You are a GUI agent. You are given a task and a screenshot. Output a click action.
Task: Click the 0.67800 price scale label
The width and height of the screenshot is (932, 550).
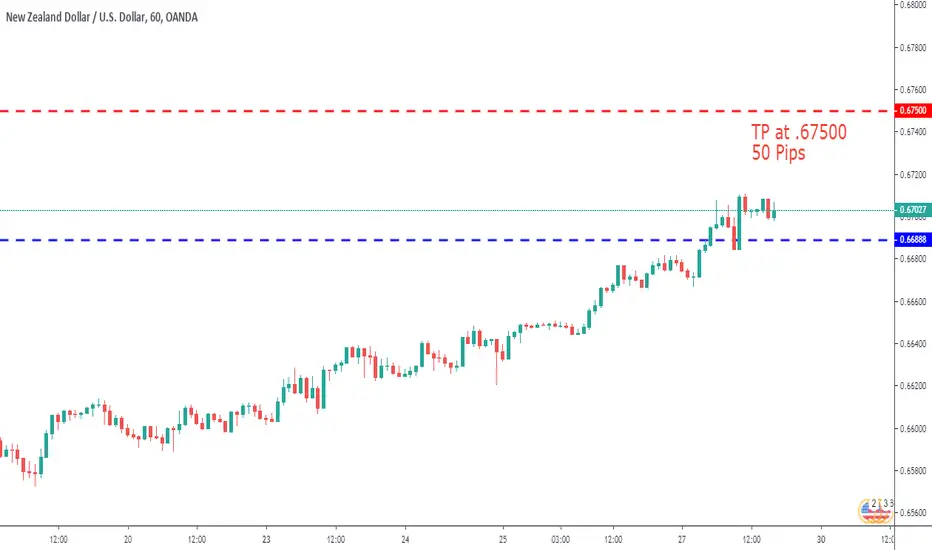point(912,48)
